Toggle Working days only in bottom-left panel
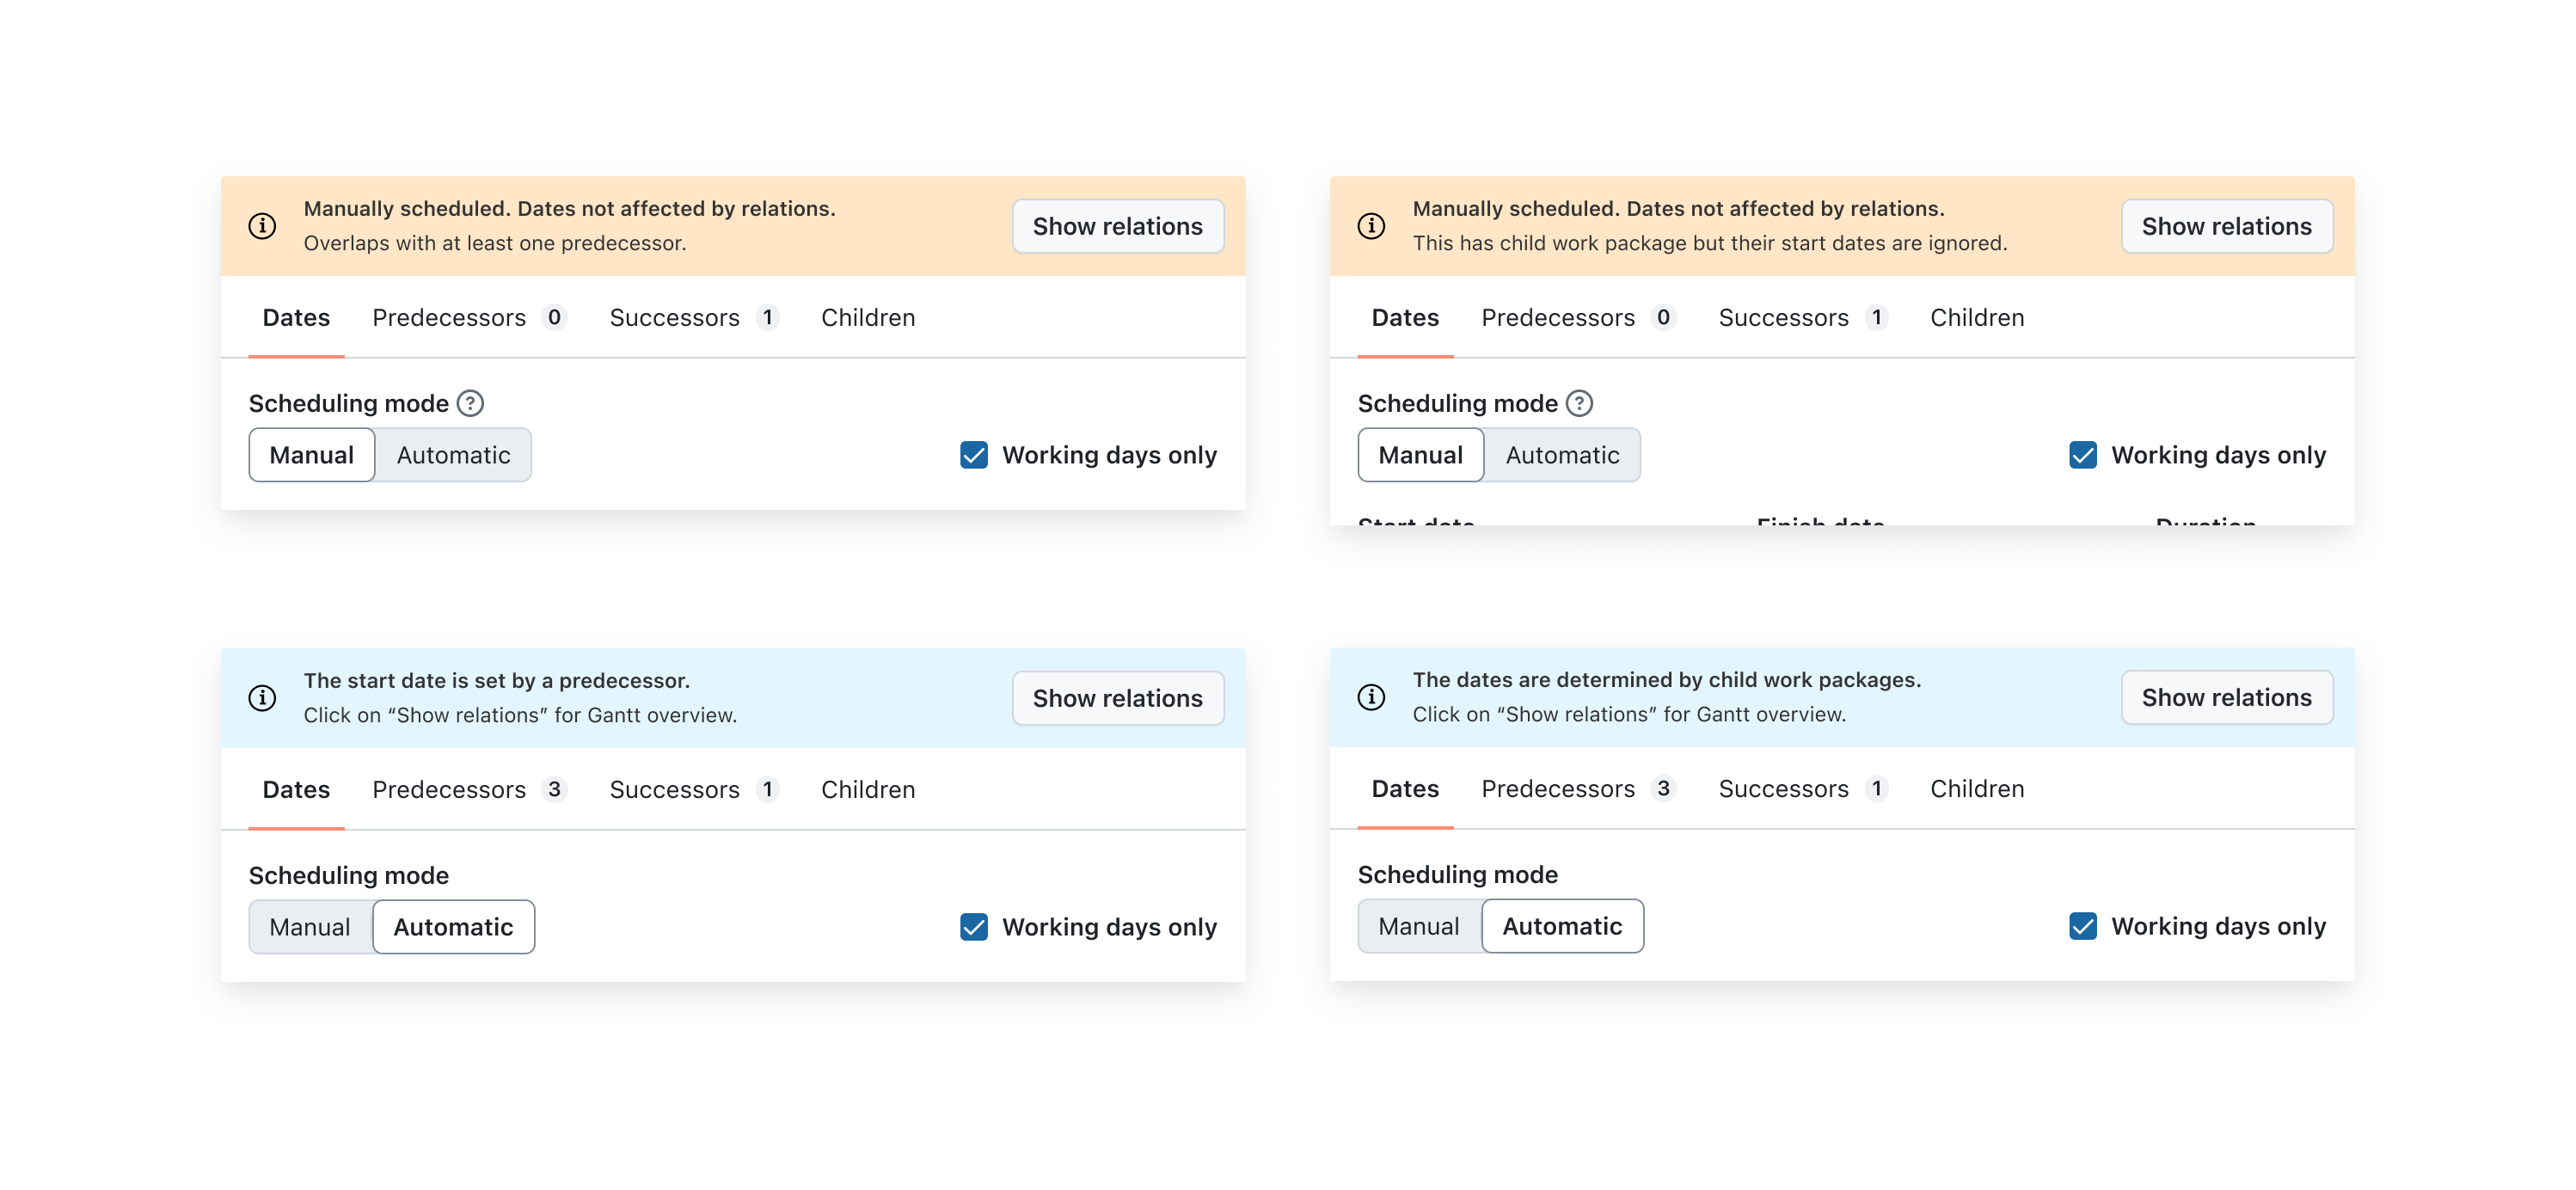This screenshot has height=1190, width=2576. pyautogui.click(x=974, y=927)
